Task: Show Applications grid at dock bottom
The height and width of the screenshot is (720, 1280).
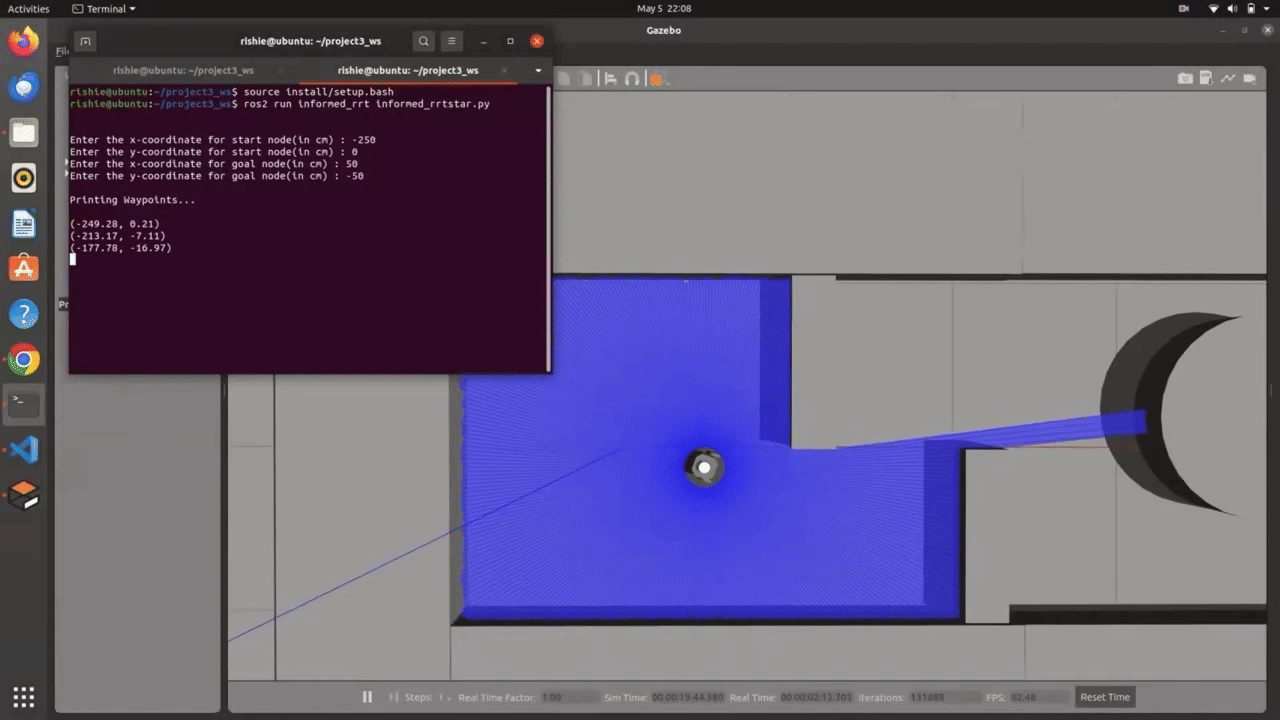Action: [24, 696]
